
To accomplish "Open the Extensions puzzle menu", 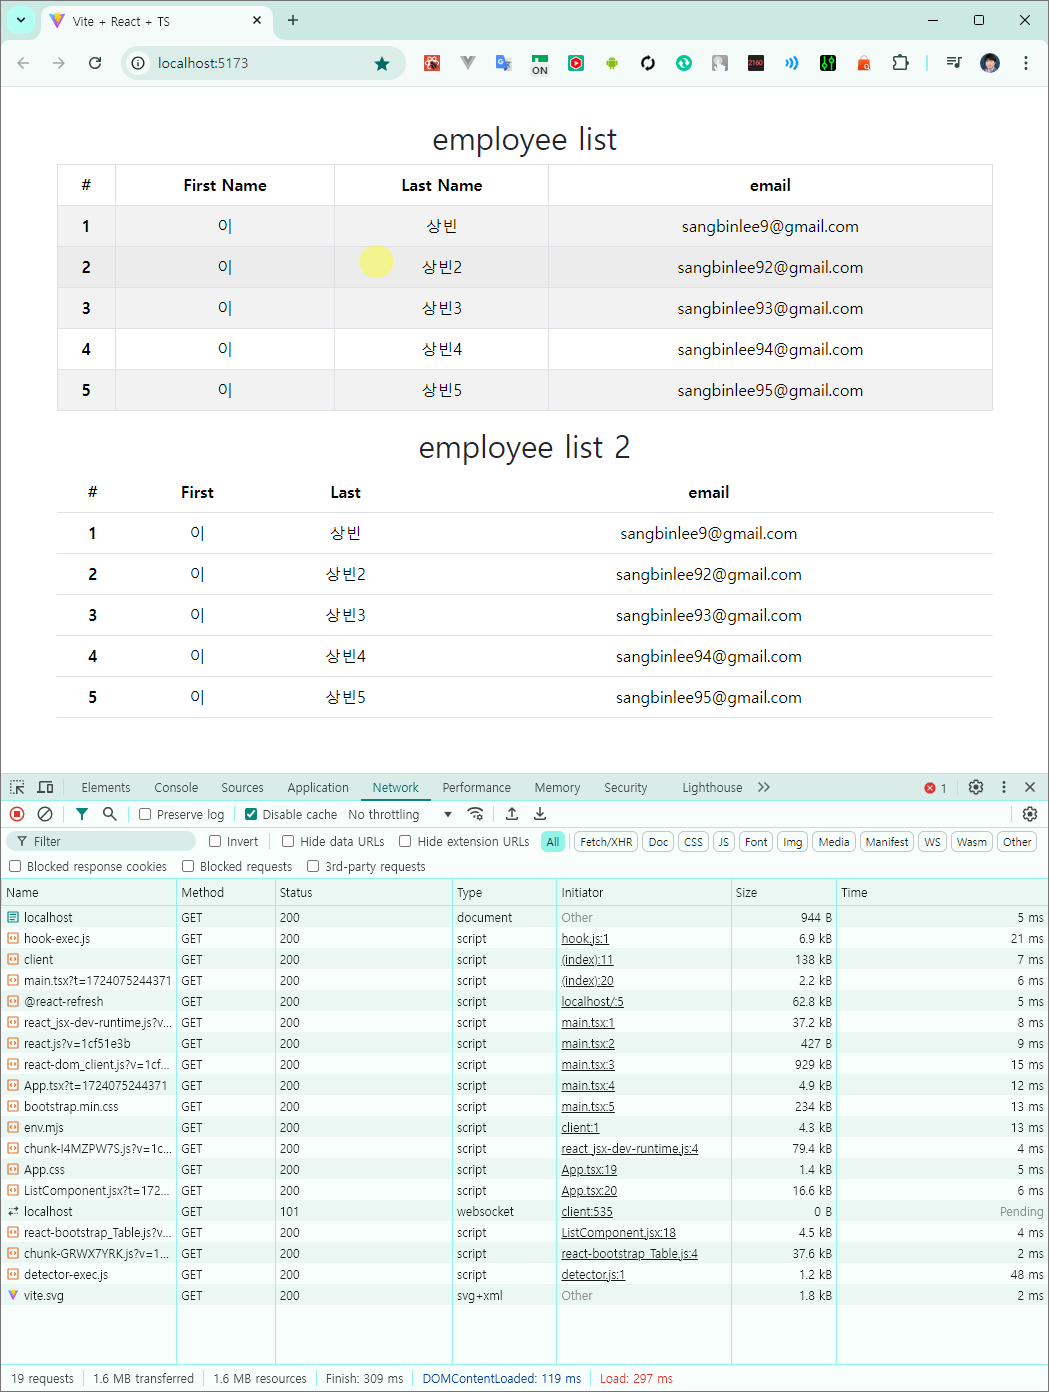I will pos(900,63).
